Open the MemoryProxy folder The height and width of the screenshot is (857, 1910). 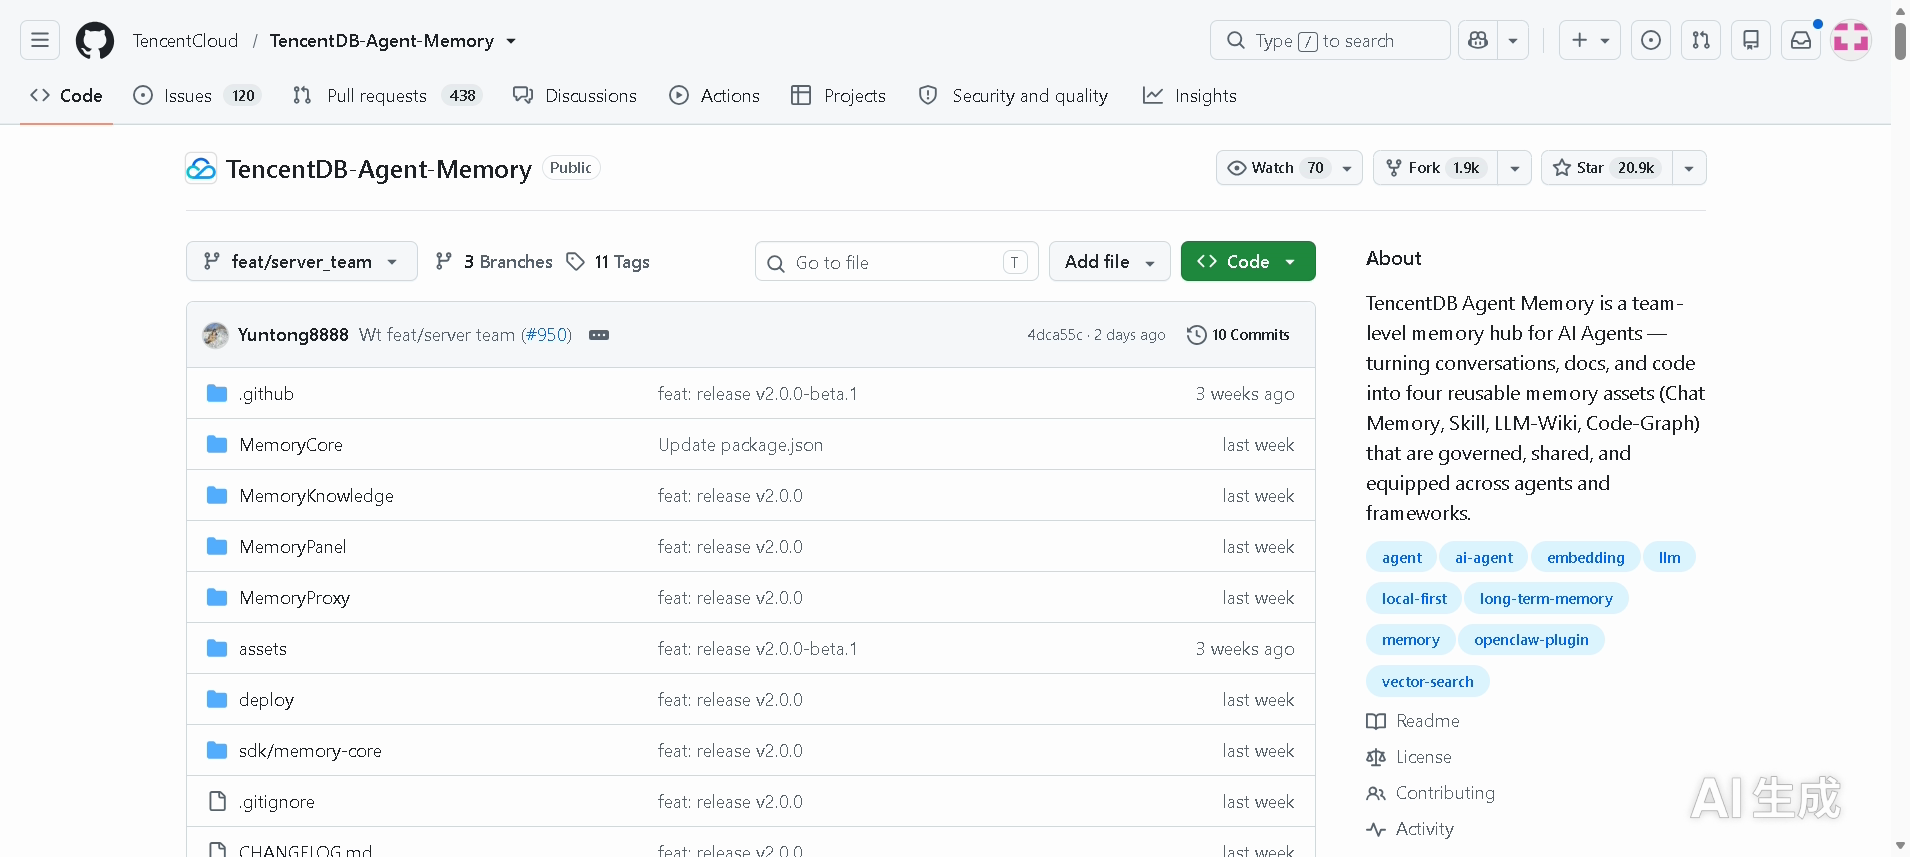294,598
